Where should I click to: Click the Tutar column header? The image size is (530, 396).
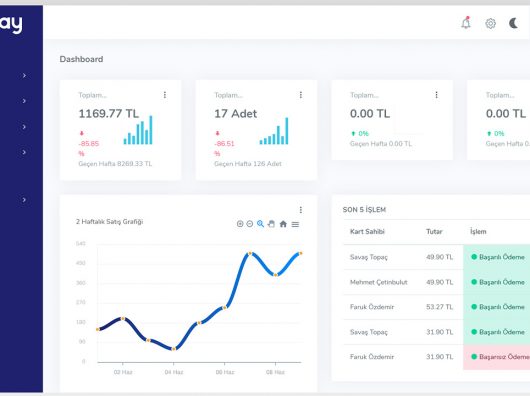(x=434, y=231)
